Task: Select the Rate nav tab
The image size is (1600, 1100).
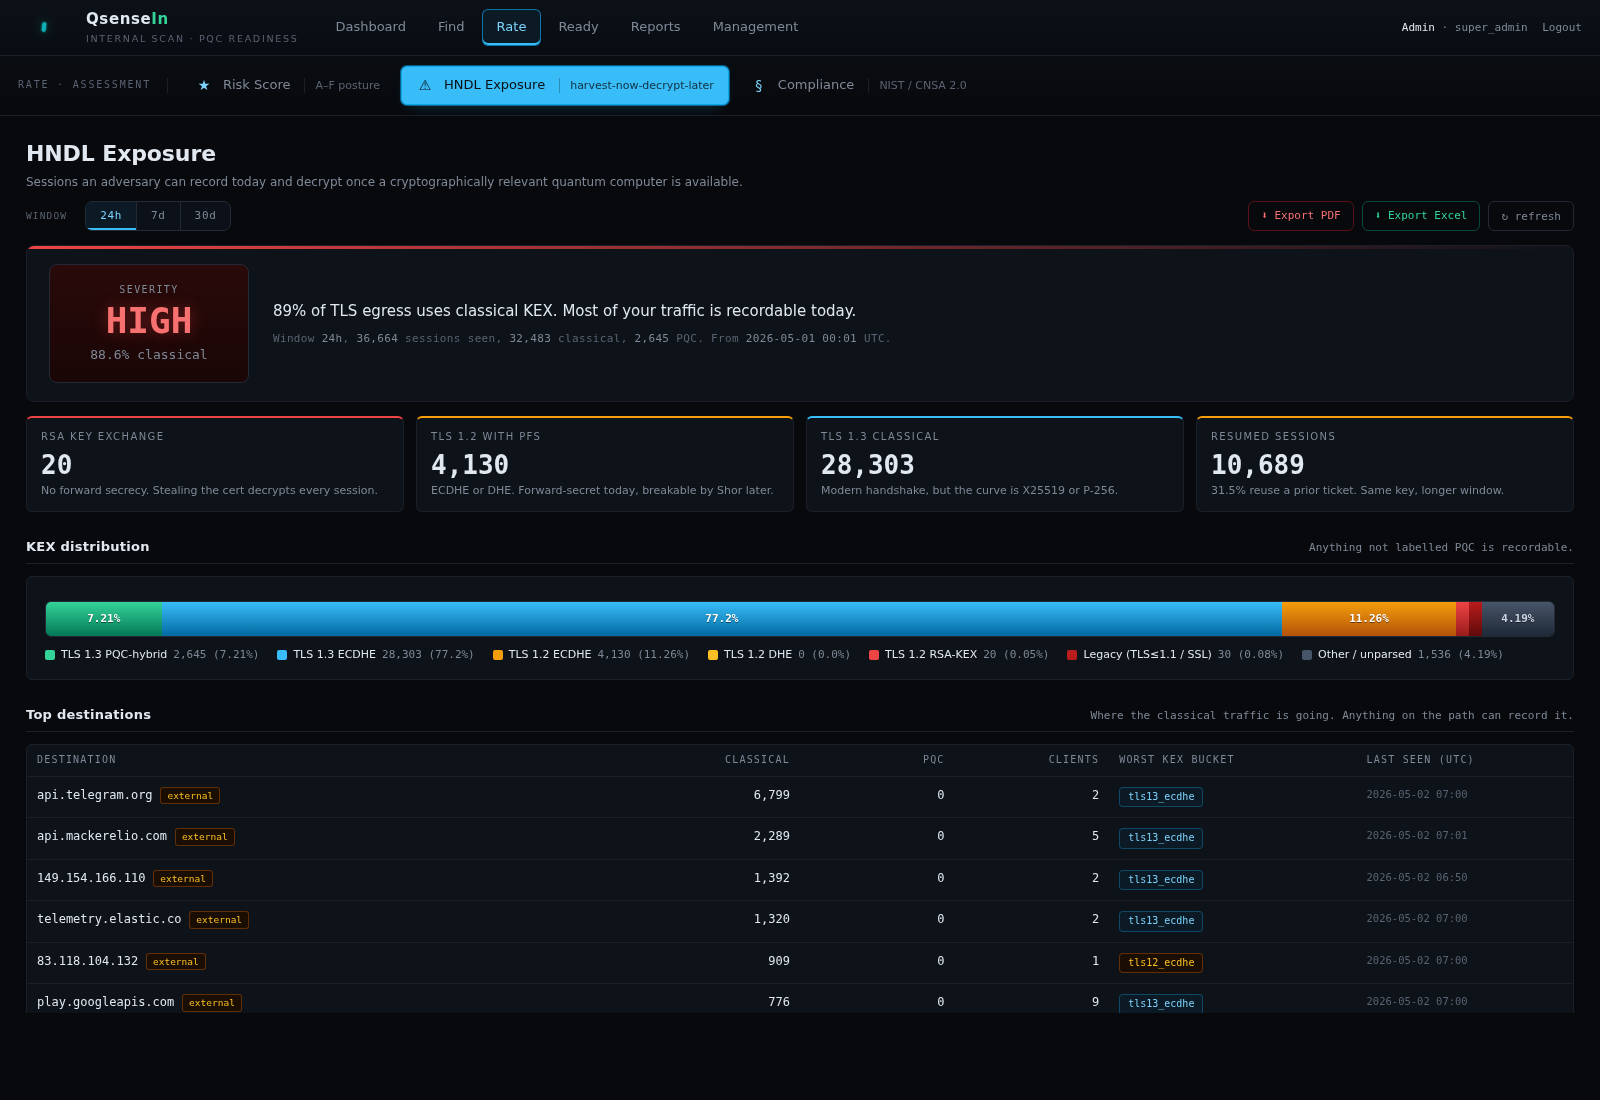Action: [x=511, y=27]
